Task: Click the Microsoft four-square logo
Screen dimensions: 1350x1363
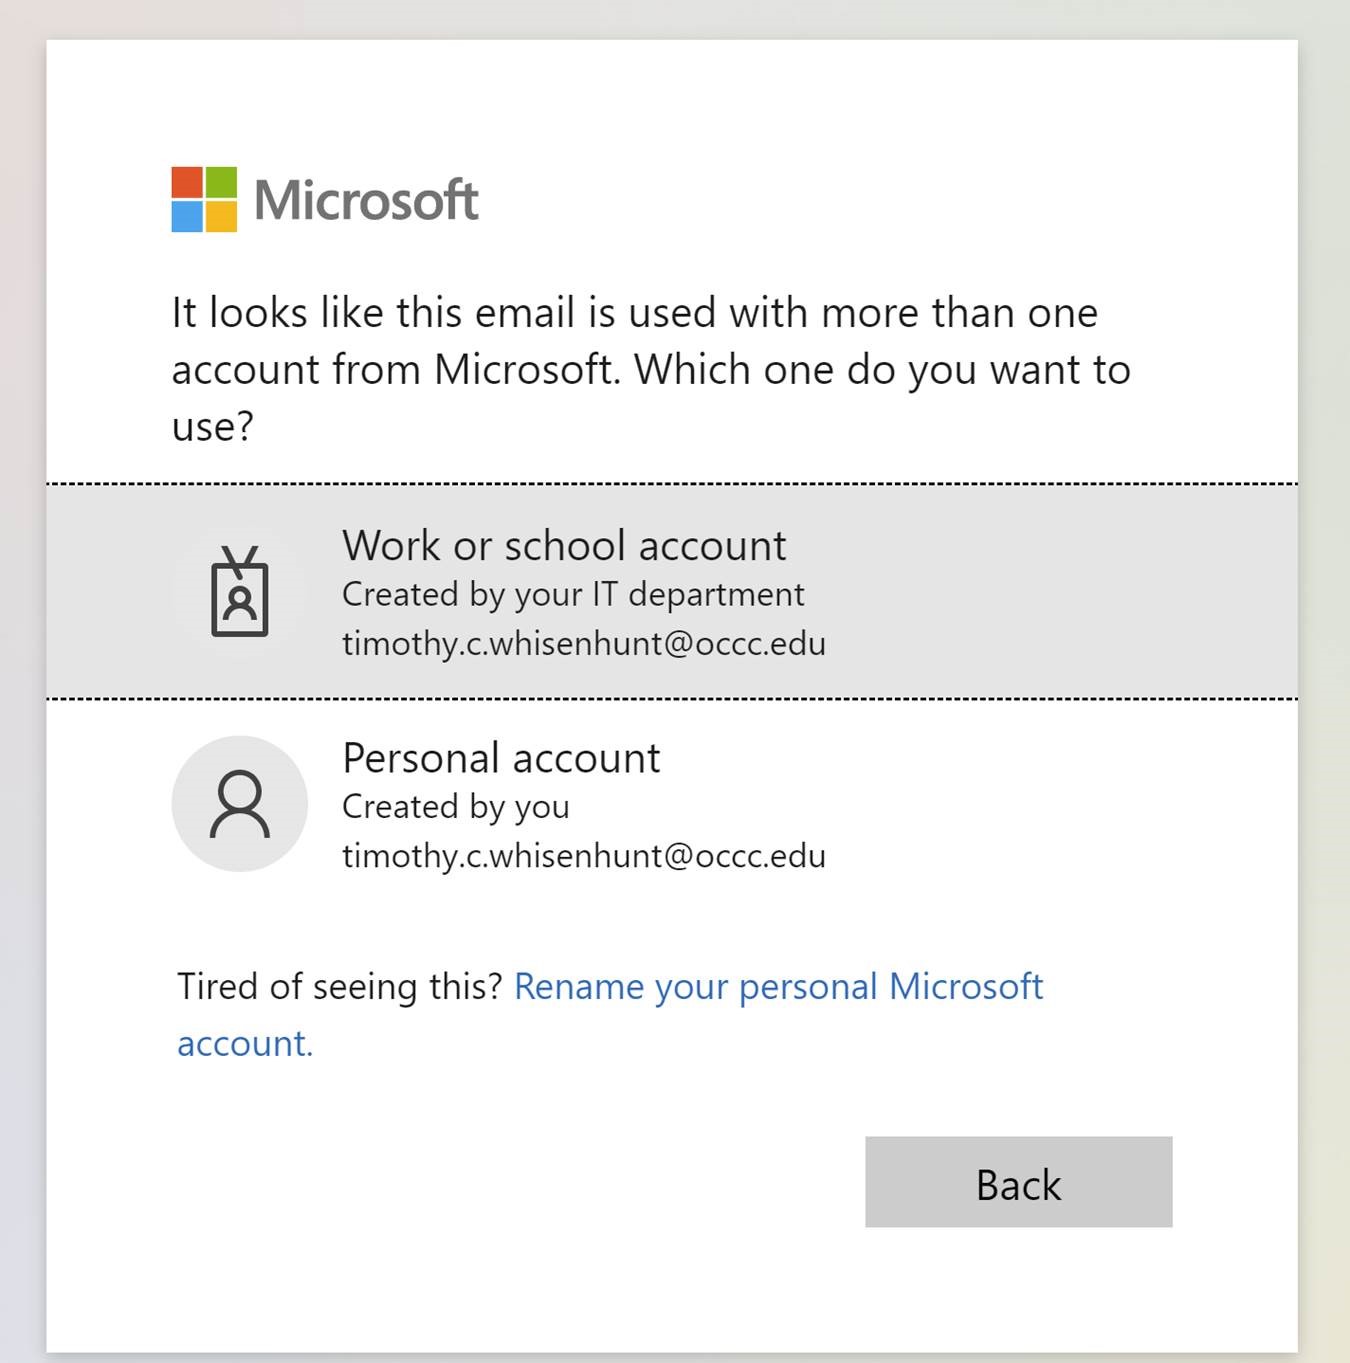Action: [204, 199]
